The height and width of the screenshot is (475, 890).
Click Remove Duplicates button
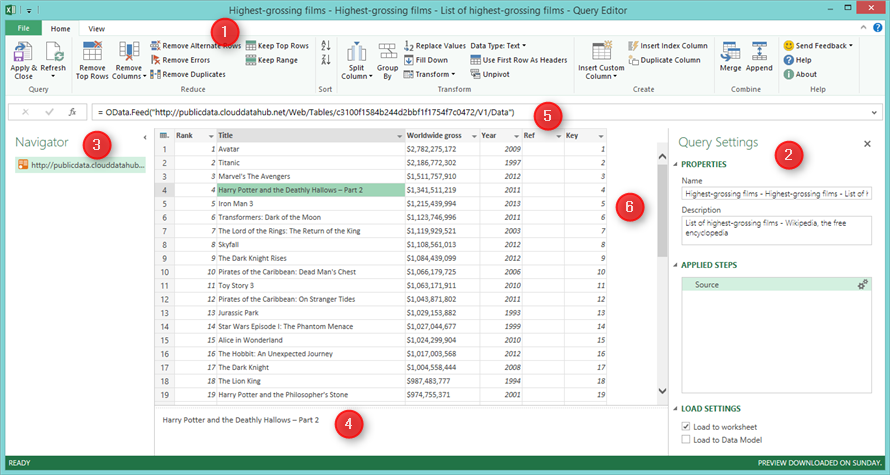click(x=188, y=74)
